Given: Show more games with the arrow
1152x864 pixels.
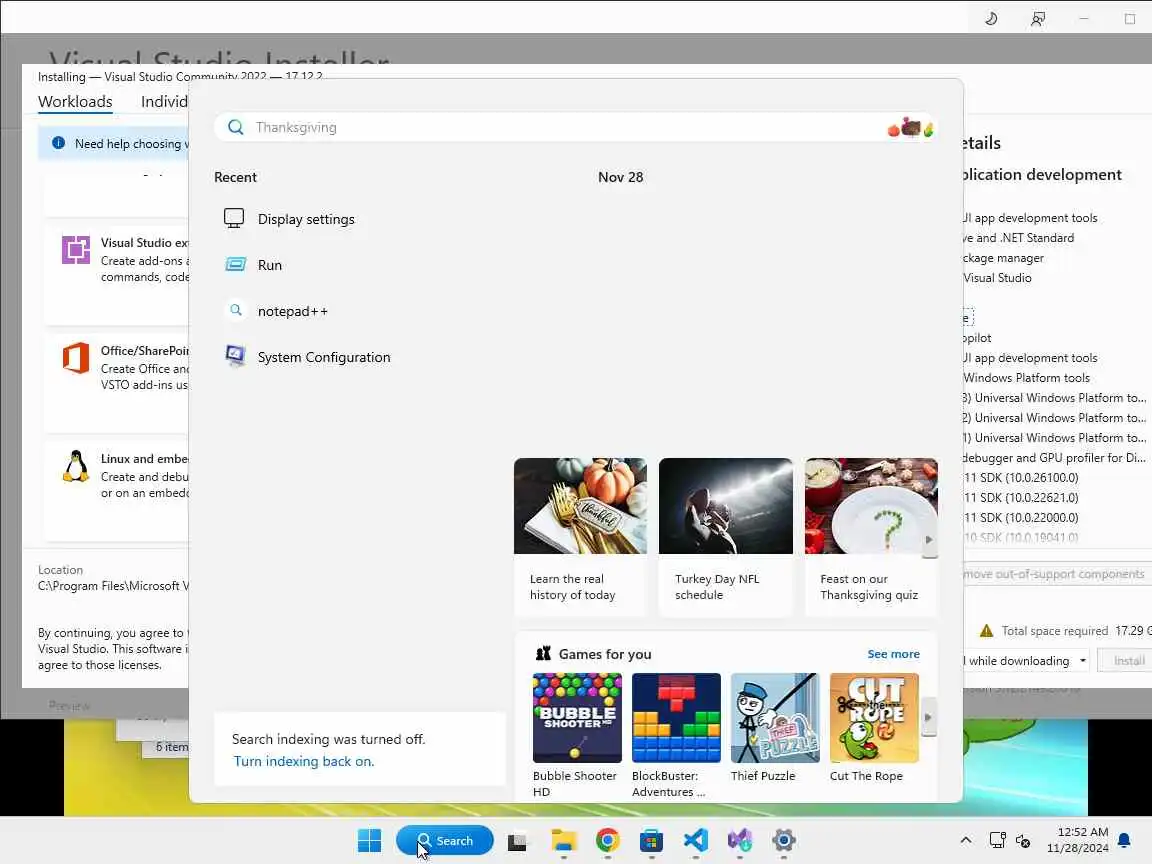Looking at the screenshot, I should (928, 717).
